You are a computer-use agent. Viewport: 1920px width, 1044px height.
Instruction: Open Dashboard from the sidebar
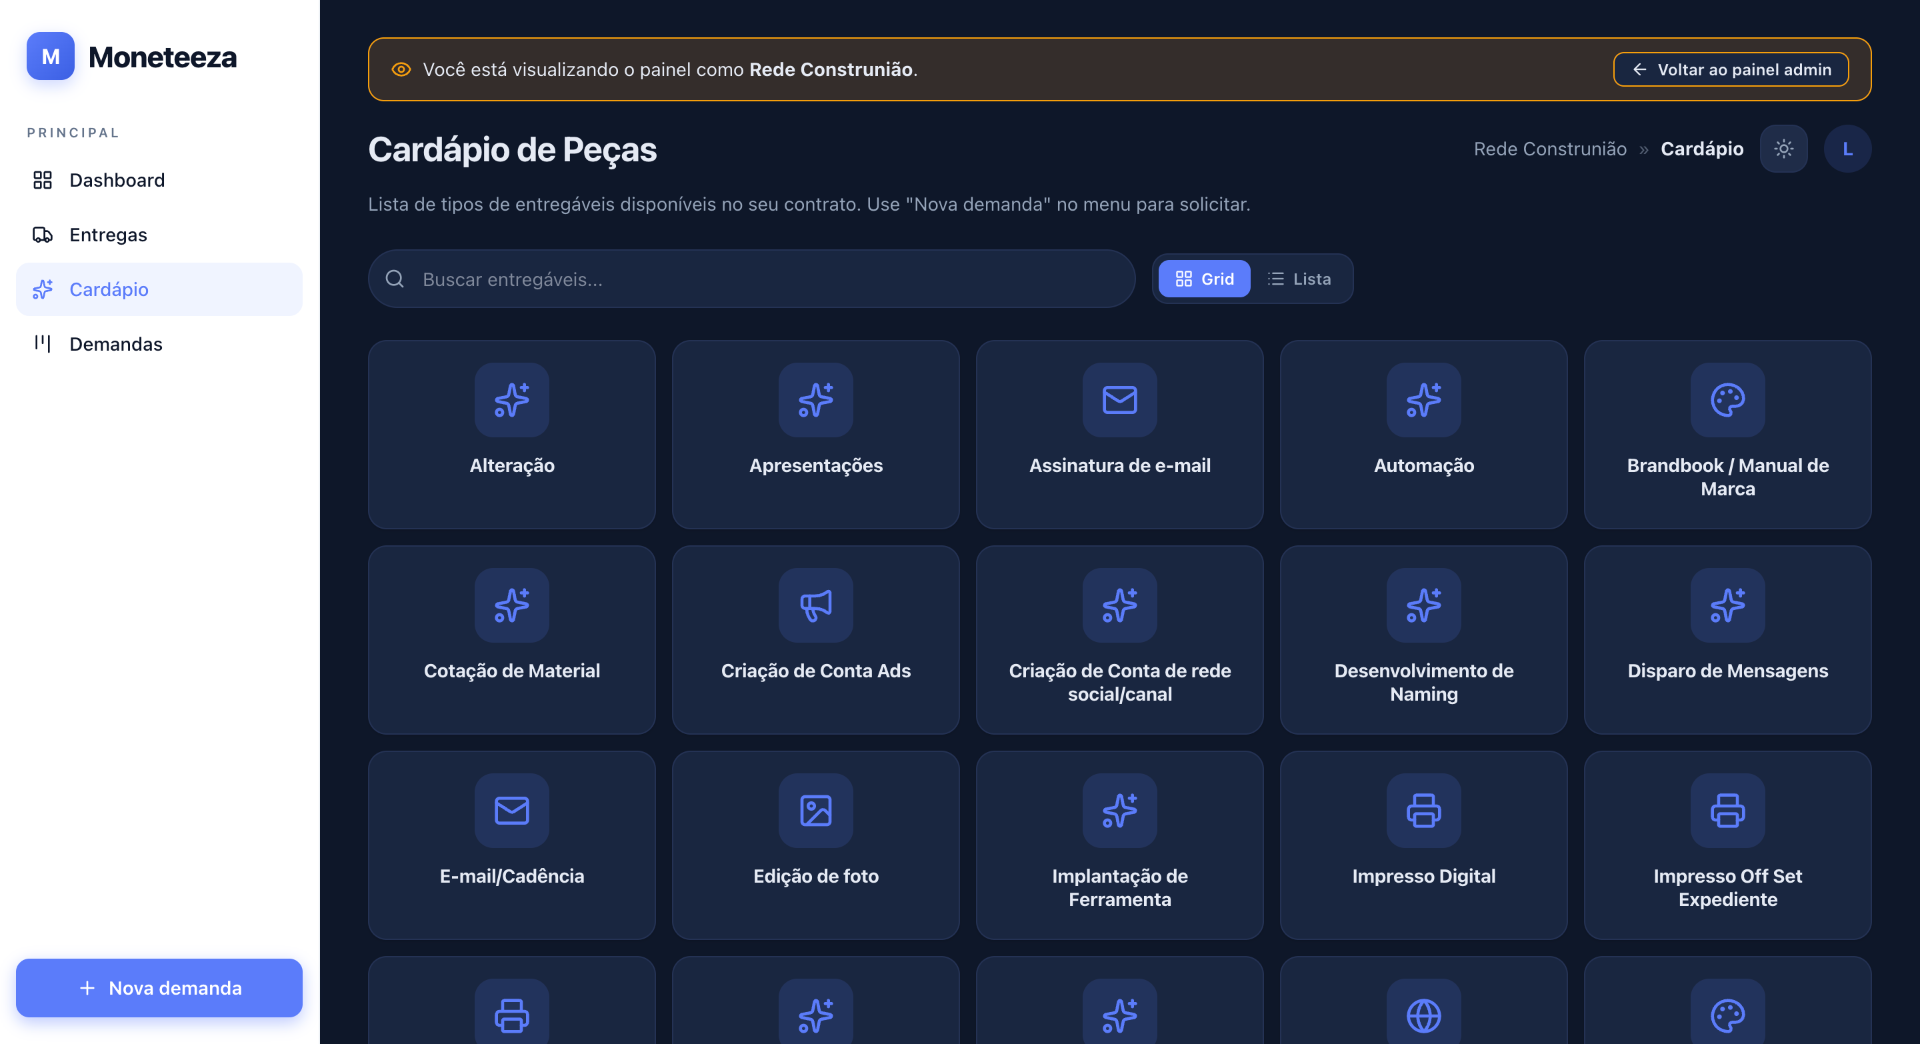click(x=159, y=180)
